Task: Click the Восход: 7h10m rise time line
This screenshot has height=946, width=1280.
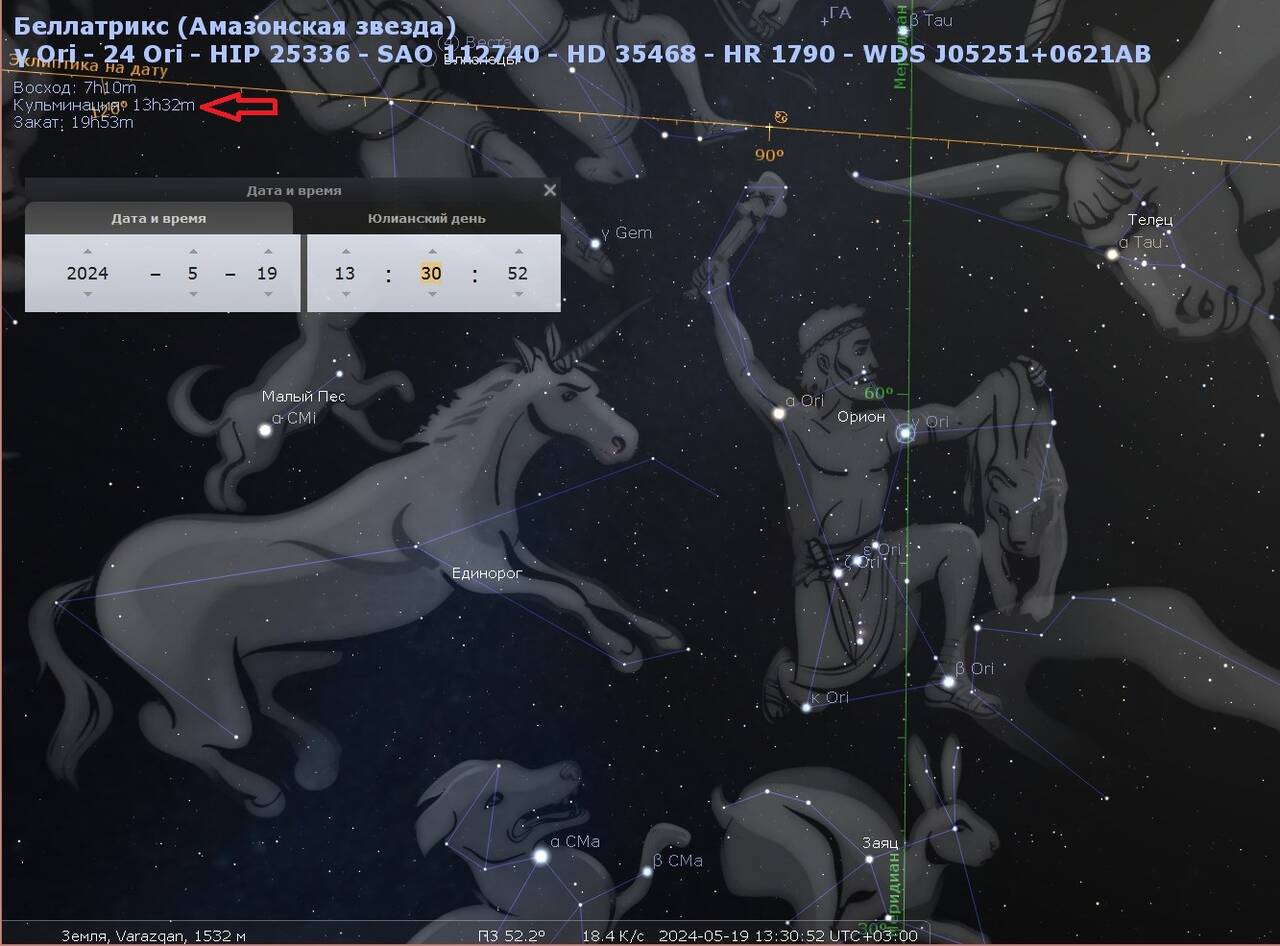Action: tap(75, 88)
